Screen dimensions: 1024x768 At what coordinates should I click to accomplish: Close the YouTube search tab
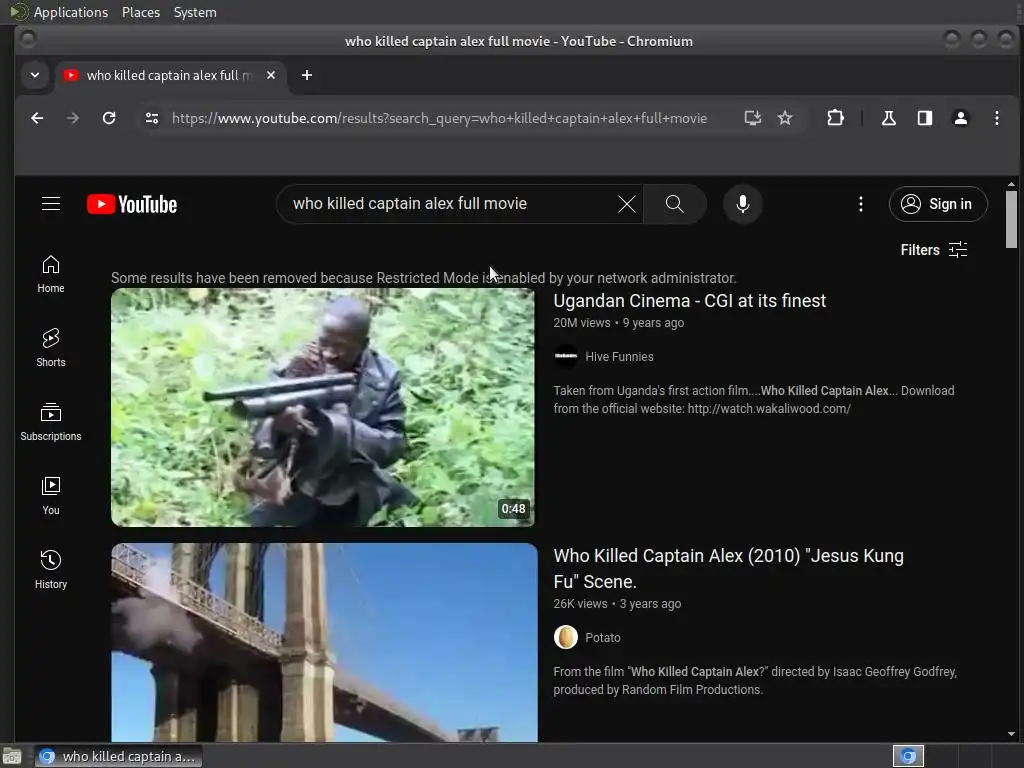271,75
